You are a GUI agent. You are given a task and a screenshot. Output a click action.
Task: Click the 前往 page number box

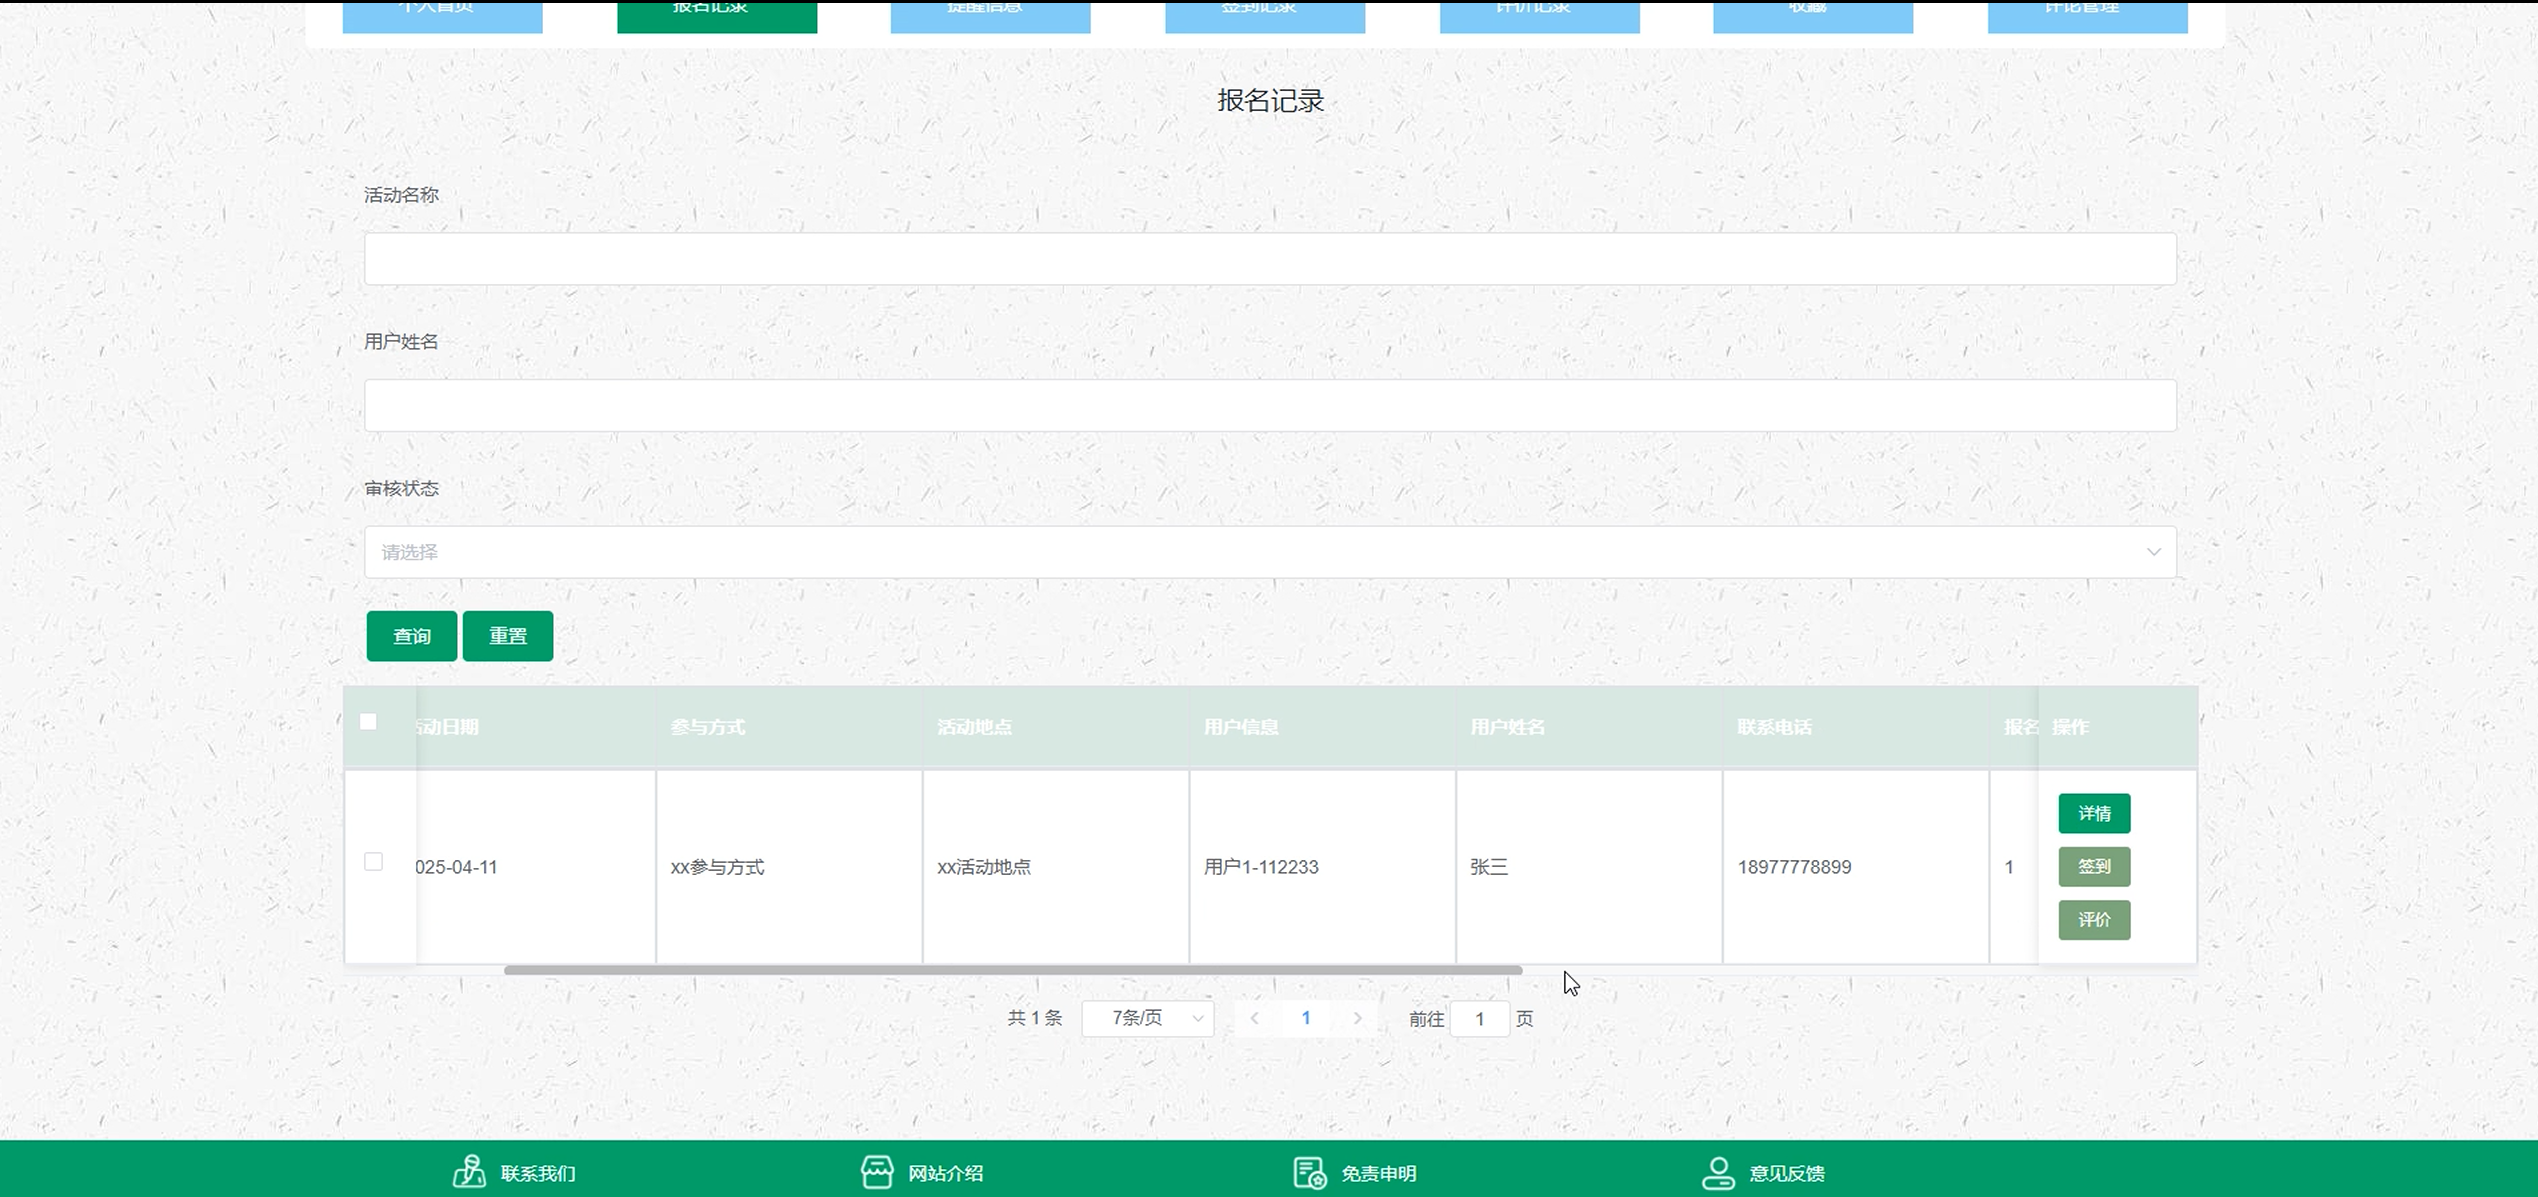1478,1018
